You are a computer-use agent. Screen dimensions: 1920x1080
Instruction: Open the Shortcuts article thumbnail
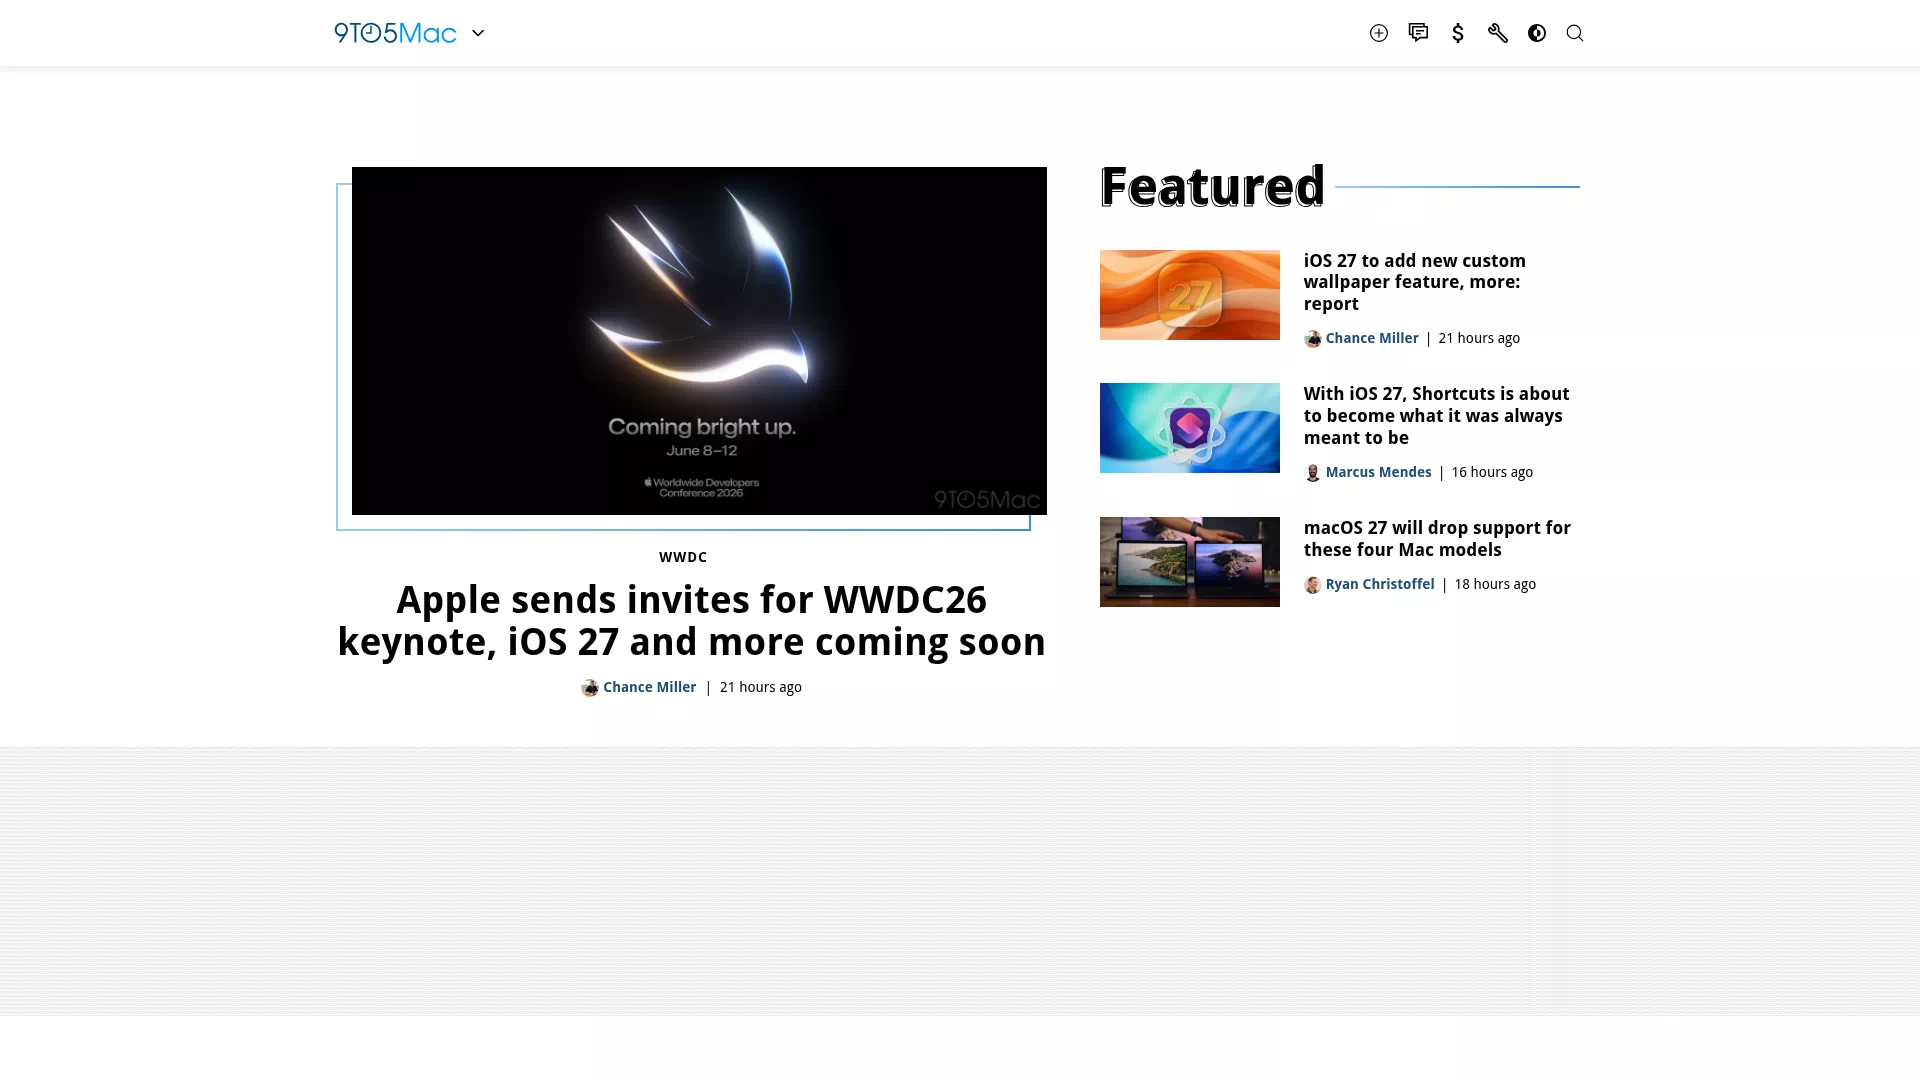tap(1190, 428)
